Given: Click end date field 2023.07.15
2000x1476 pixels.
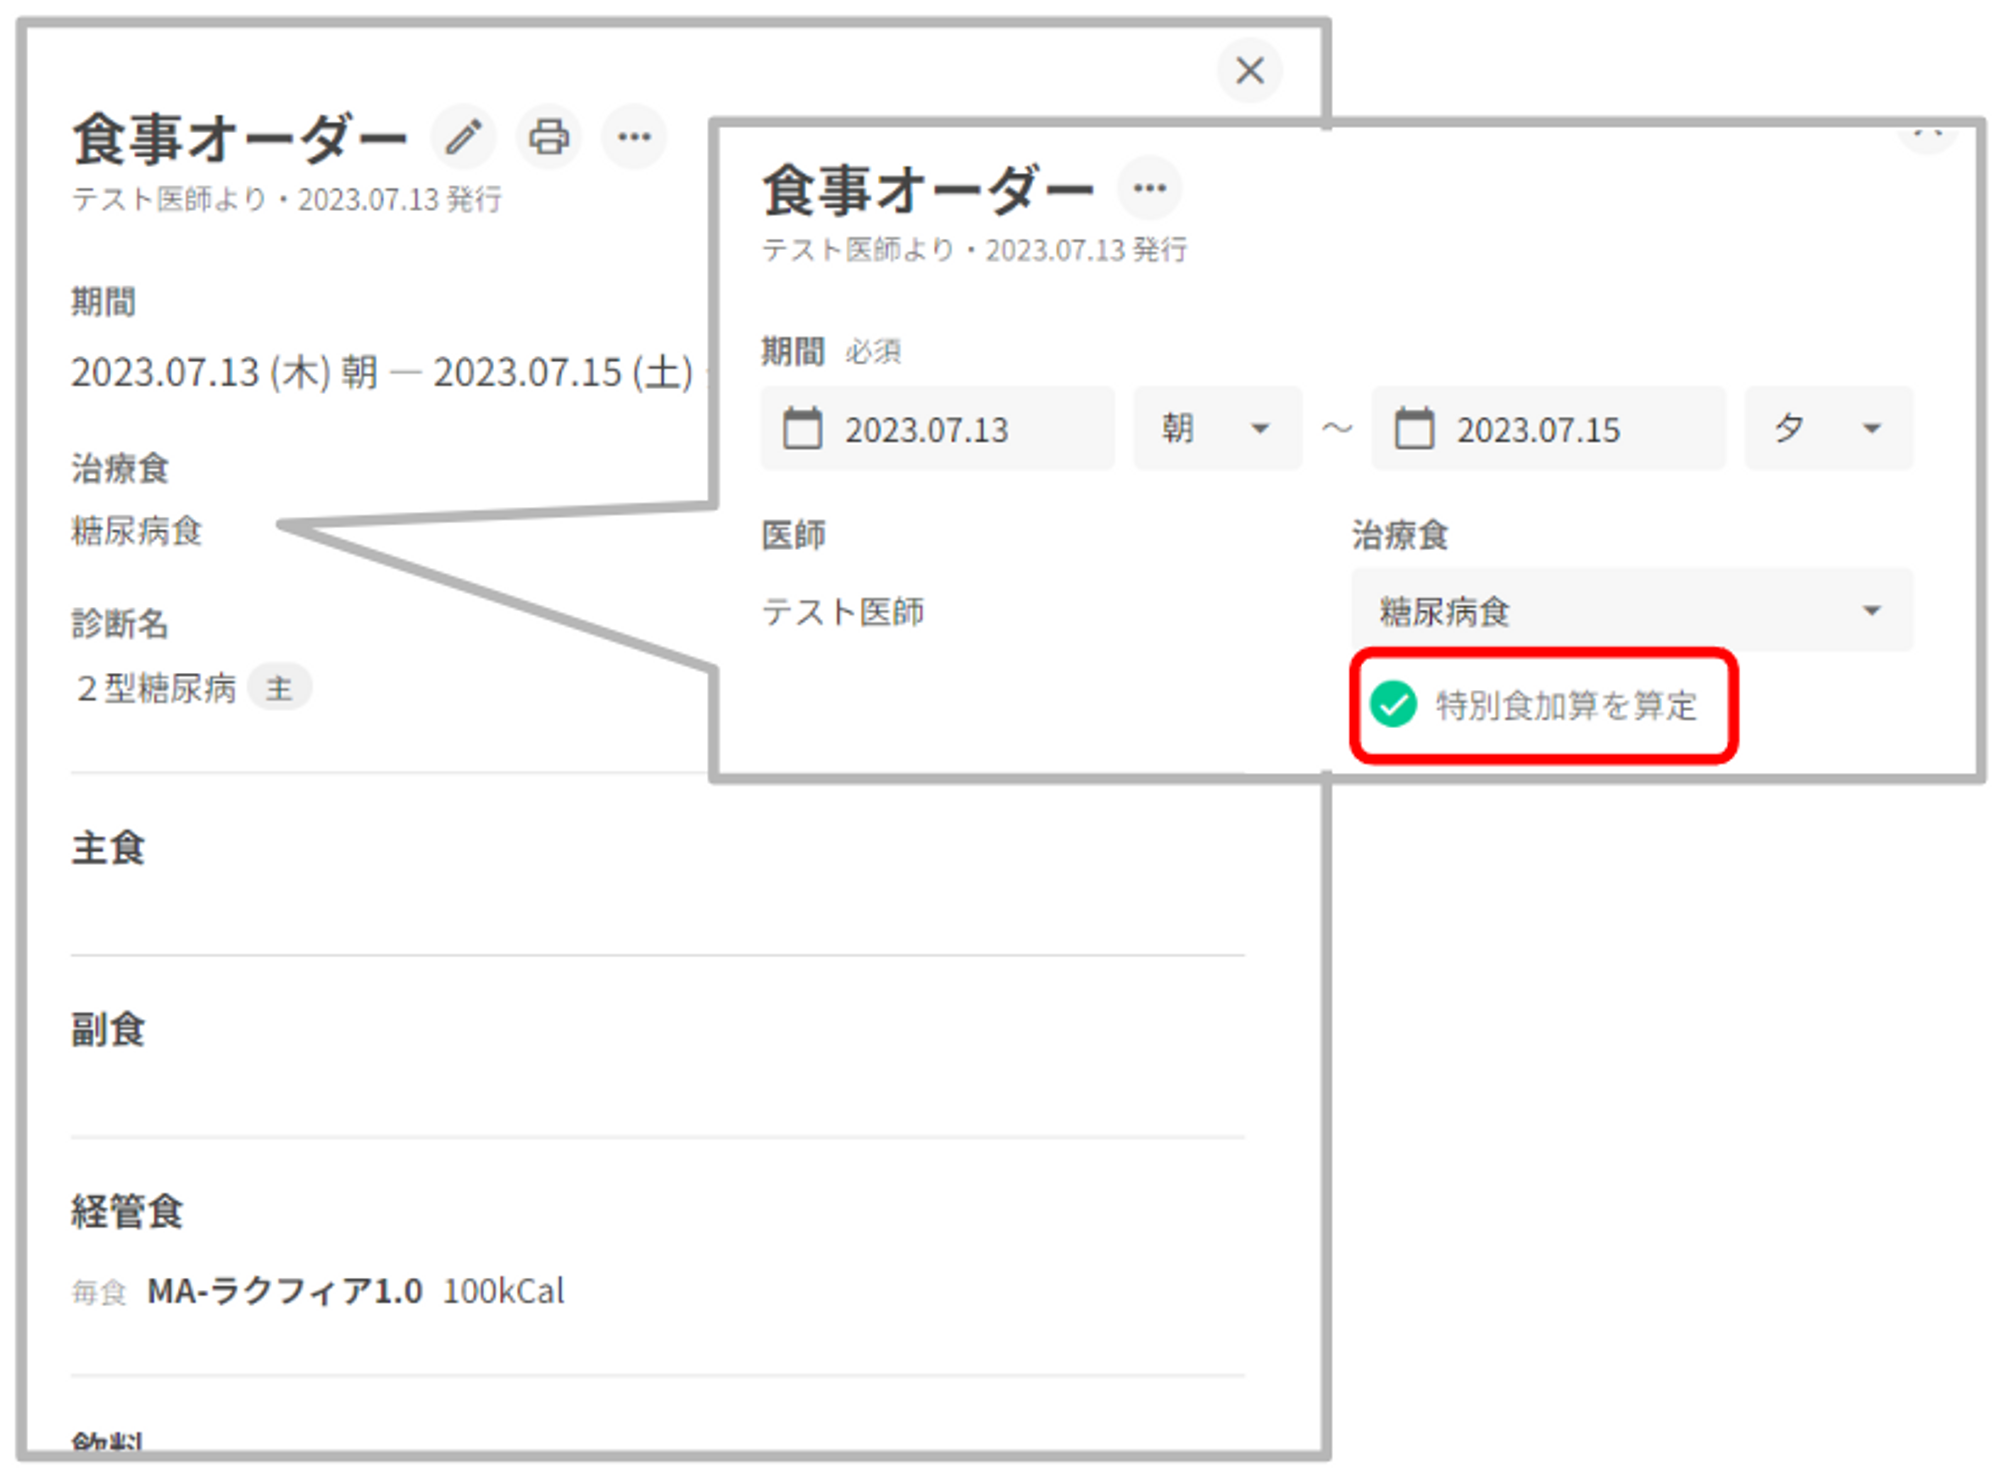Looking at the screenshot, I should pyautogui.click(x=1537, y=430).
